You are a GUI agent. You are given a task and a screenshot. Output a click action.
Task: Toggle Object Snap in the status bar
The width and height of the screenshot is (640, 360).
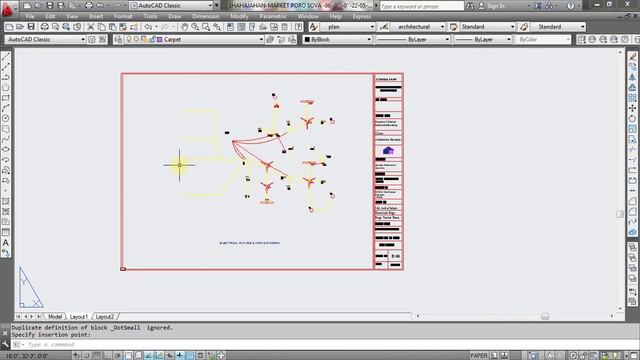pyautogui.click(x=128, y=356)
